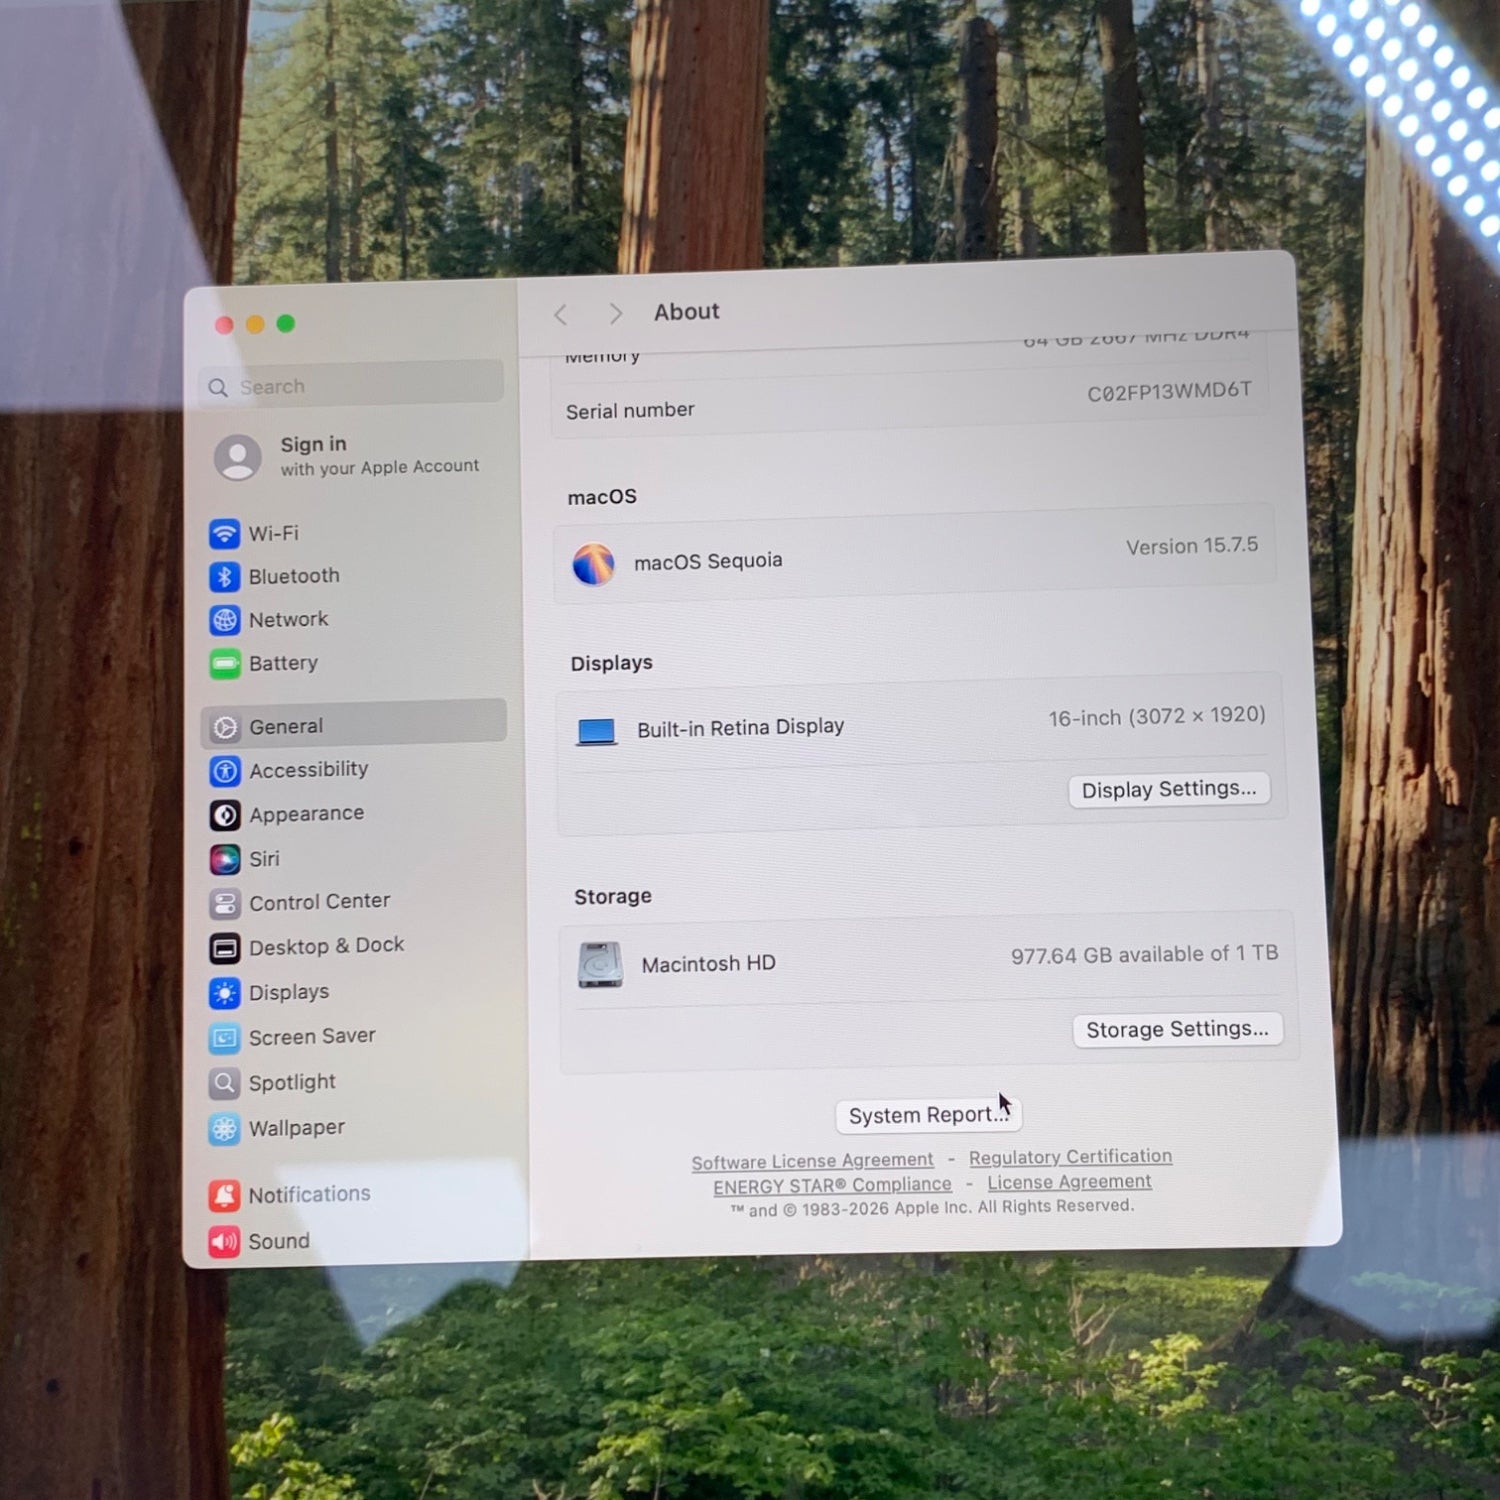Select the Bluetooth label in sidebar
The height and width of the screenshot is (1500, 1500).
pos(294,576)
